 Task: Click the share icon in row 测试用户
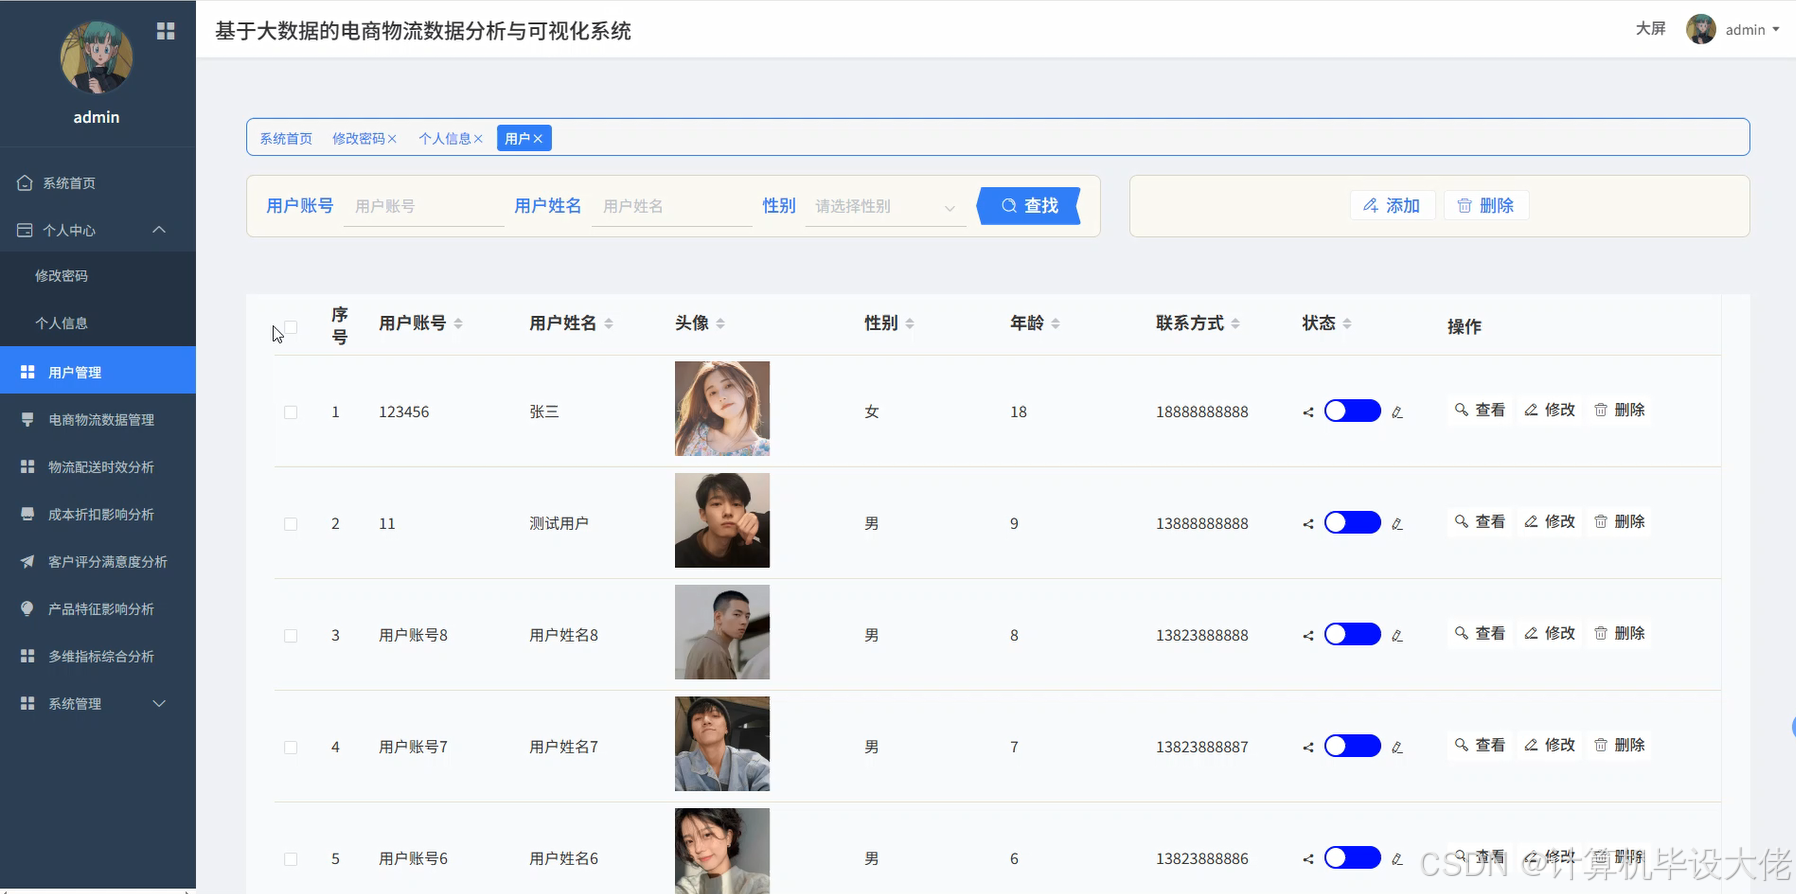1308,524
